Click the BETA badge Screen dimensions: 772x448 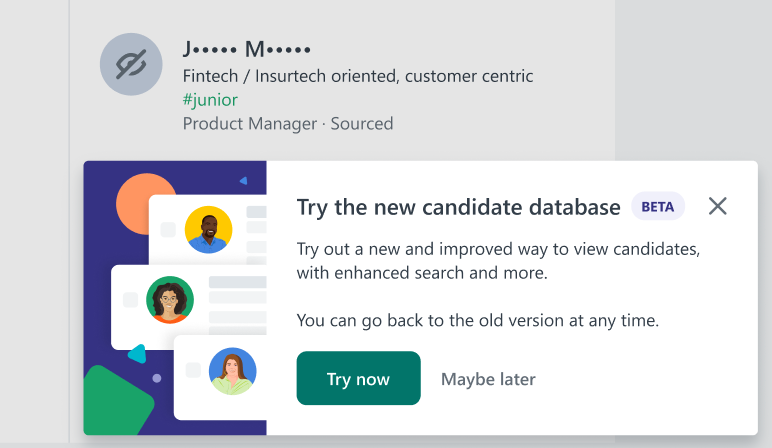click(x=658, y=206)
